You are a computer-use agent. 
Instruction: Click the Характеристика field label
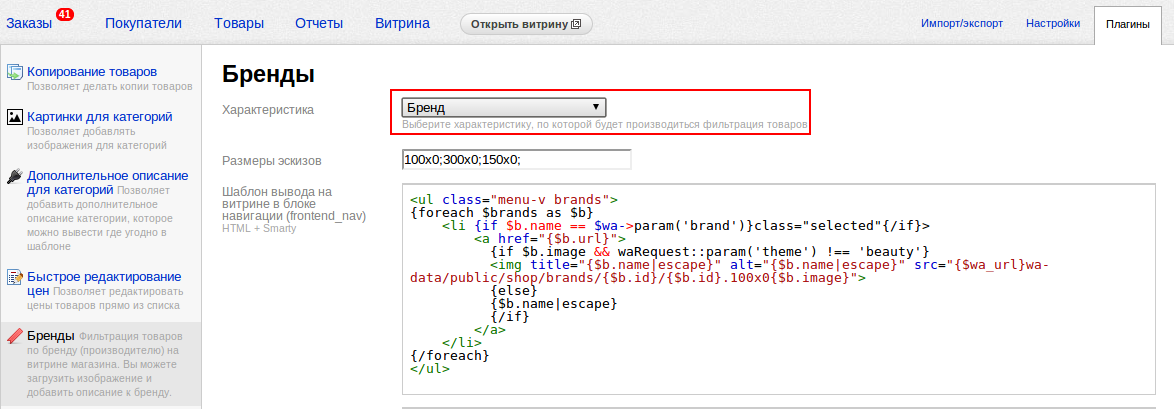click(268, 110)
